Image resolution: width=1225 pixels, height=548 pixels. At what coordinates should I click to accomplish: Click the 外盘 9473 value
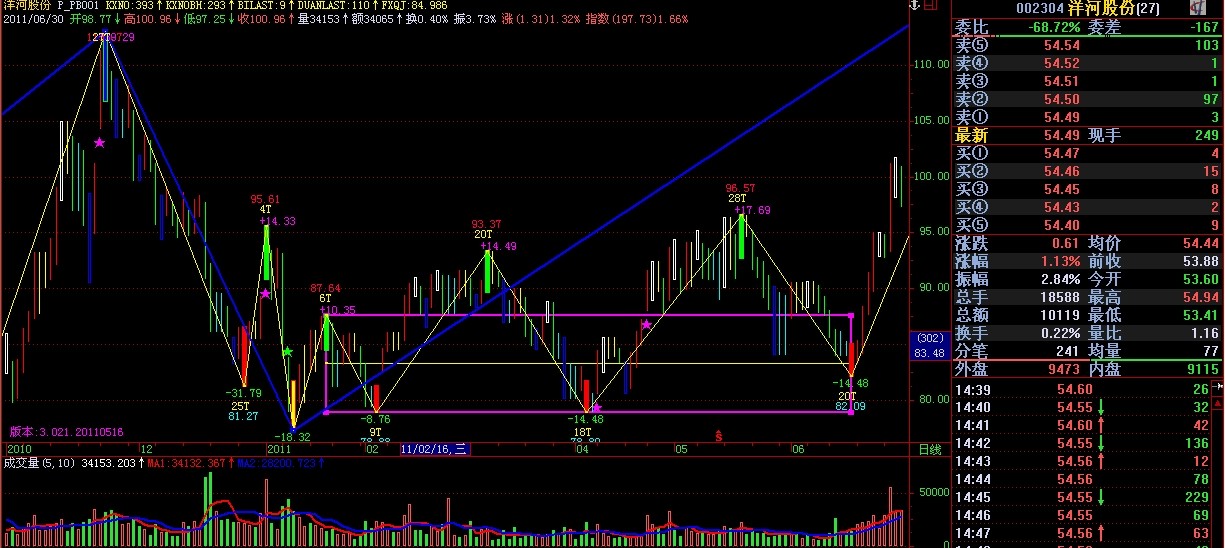pyautogui.click(x=1064, y=369)
